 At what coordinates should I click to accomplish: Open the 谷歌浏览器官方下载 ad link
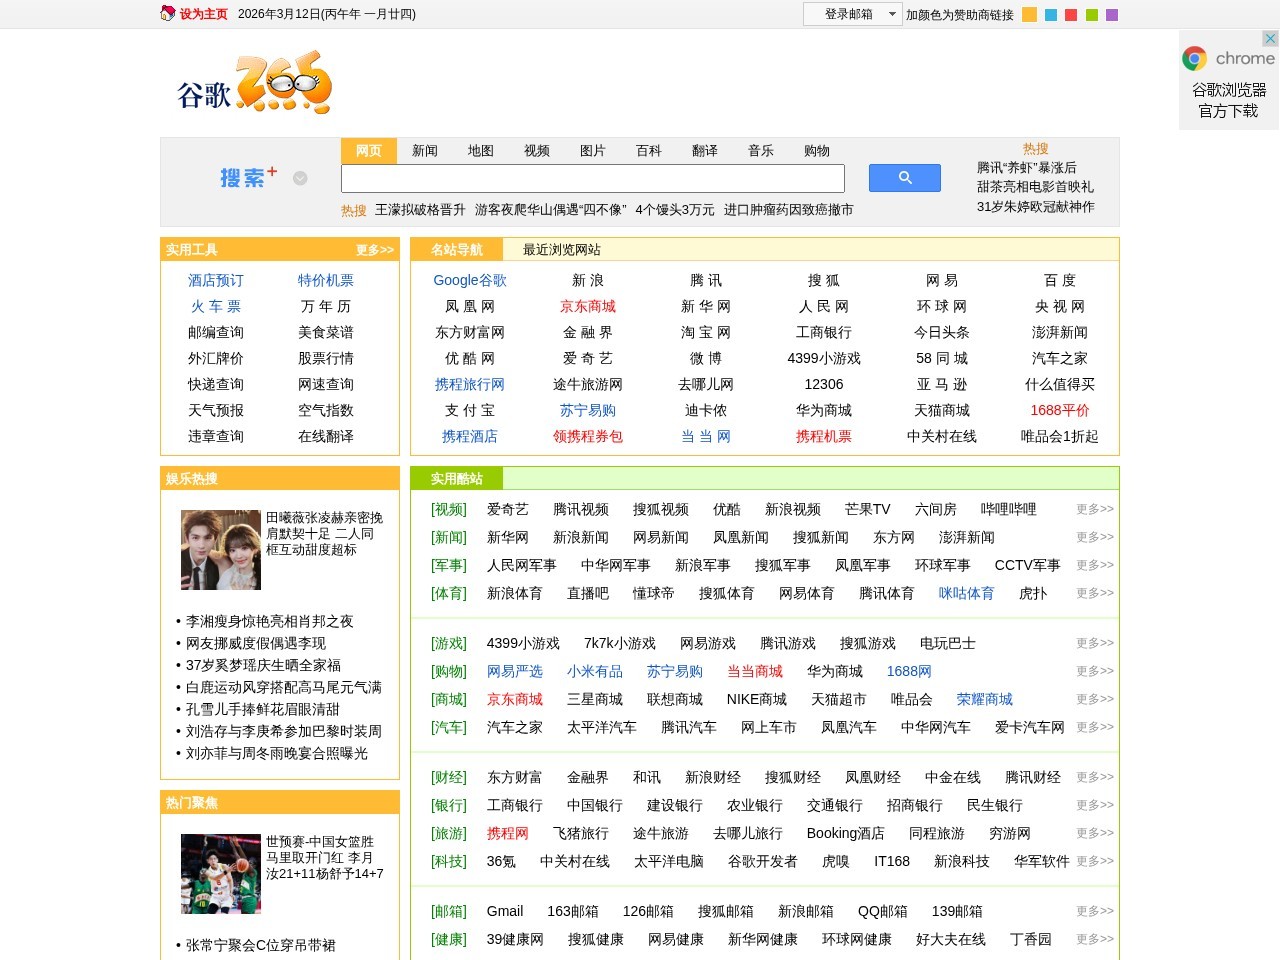pyautogui.click(x=1231, y=100)
